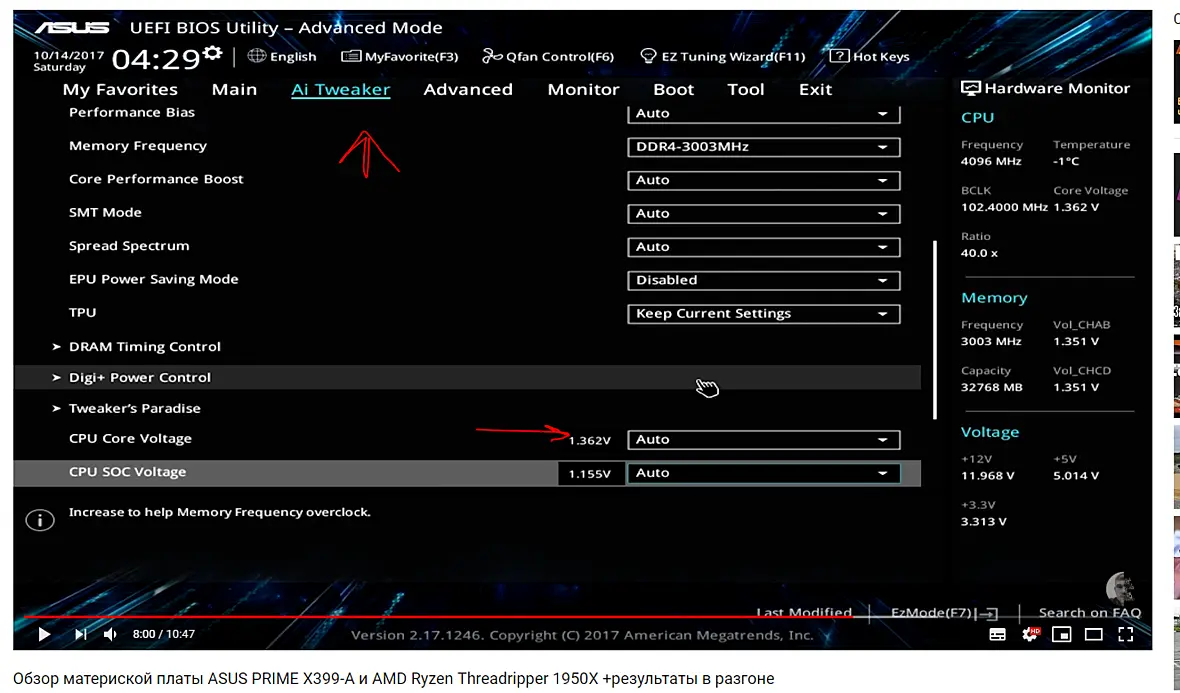Click the Hardware Monitor screen icon
The image size is (1180, 693).
point(971,89)
